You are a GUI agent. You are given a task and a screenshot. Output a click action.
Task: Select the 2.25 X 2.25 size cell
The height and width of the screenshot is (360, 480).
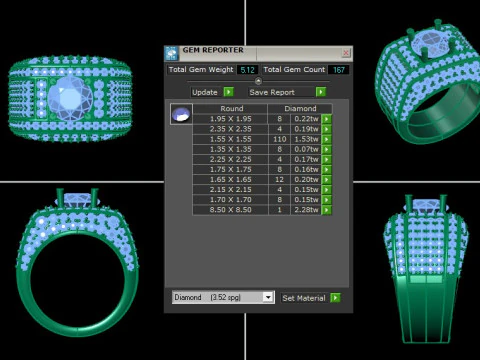(x=230, y=159)
